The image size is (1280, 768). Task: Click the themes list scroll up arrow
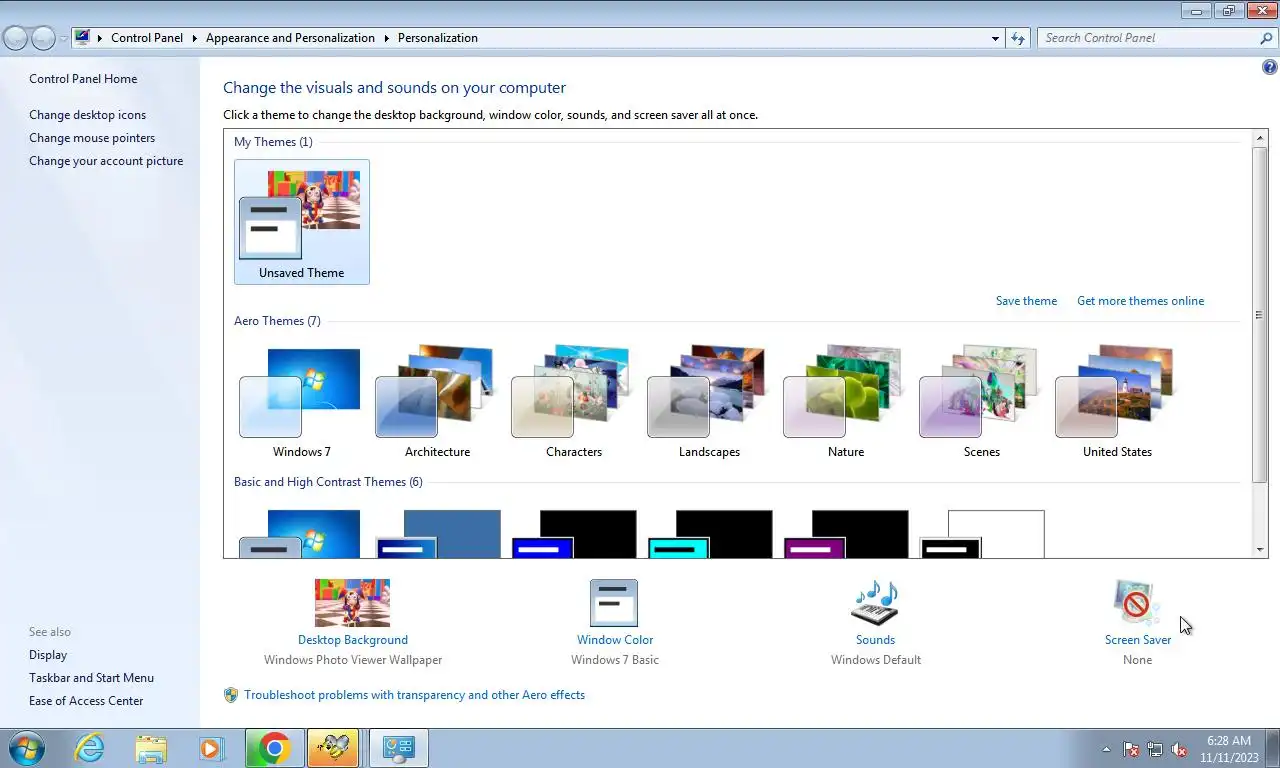tap(1260, 137)
